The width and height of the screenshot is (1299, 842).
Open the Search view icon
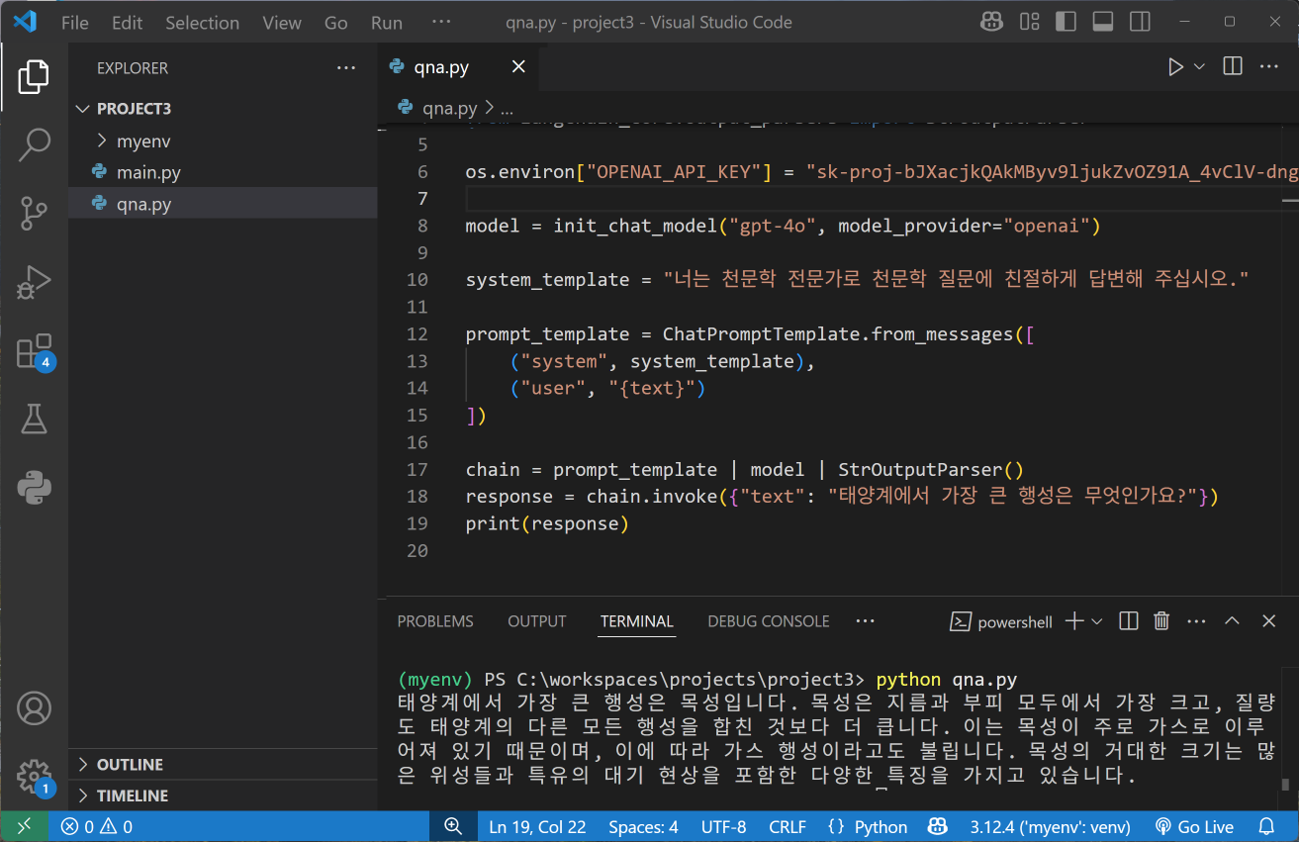34,145
